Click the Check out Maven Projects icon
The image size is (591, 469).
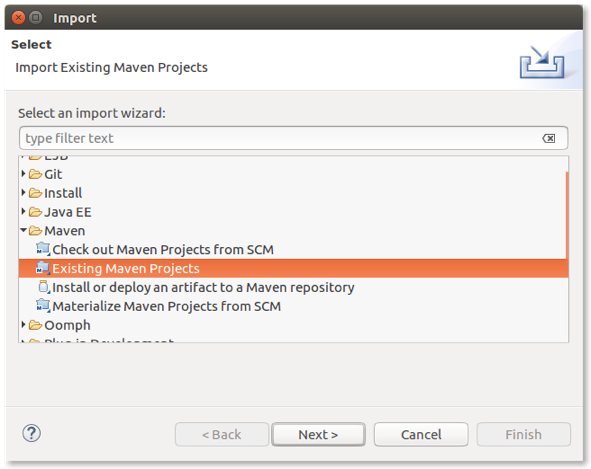pyautogui.click(x=43, y=249)
